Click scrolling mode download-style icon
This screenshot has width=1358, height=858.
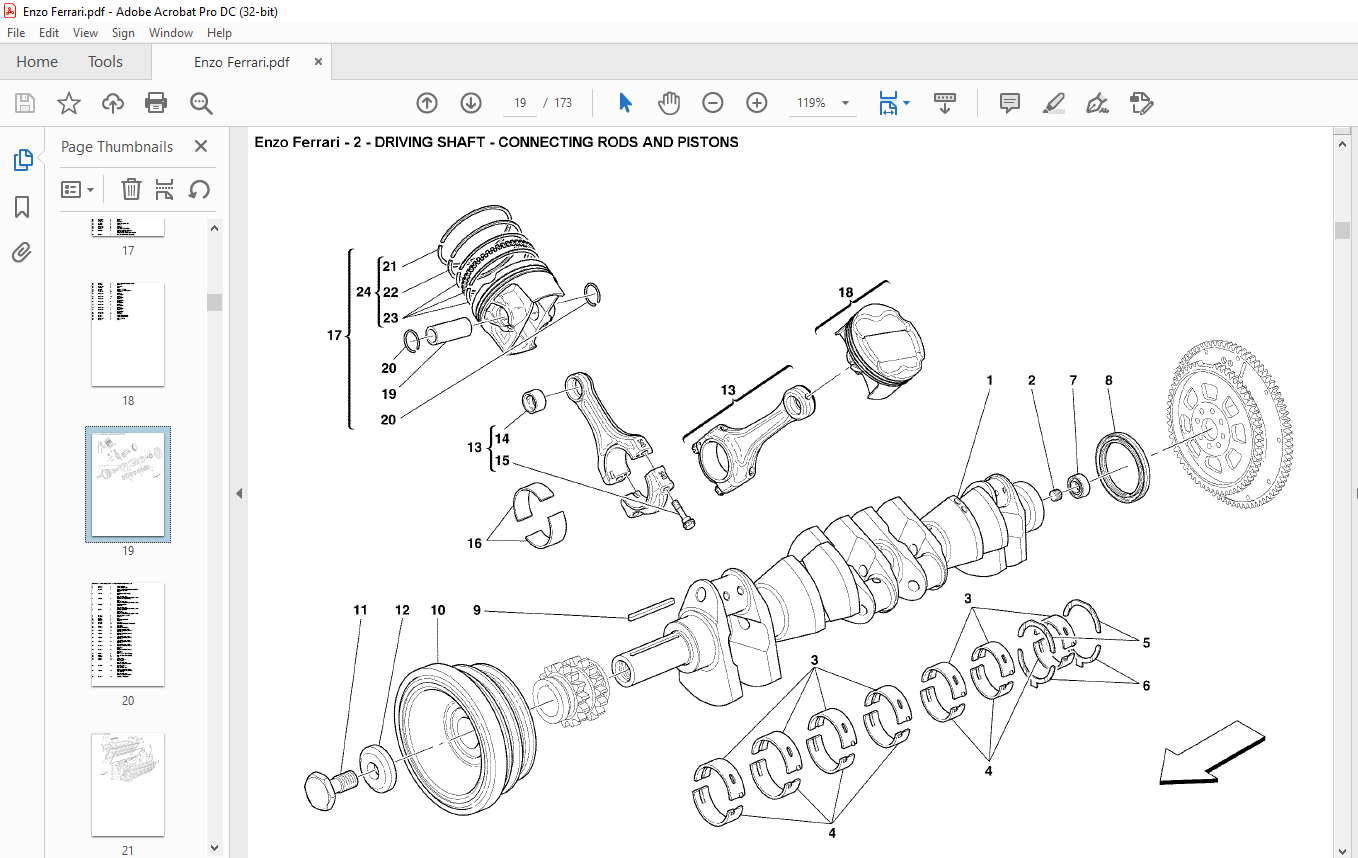pos(945,103)
